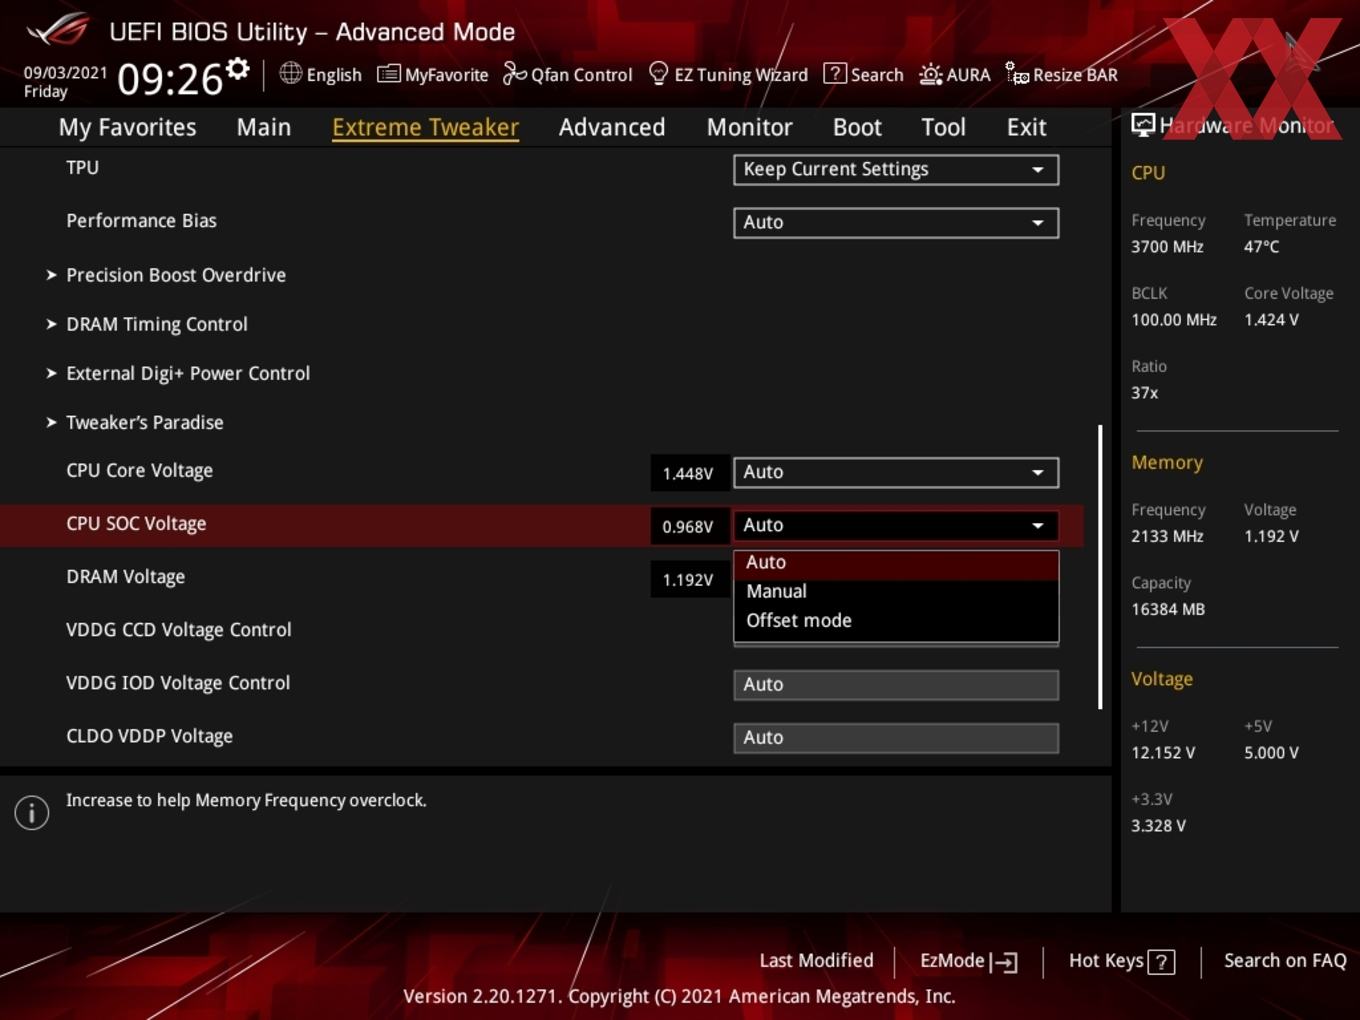Switch to the Main tab
The width and height of the screenshot is (1360, 1020).
[x=264, y=127]
